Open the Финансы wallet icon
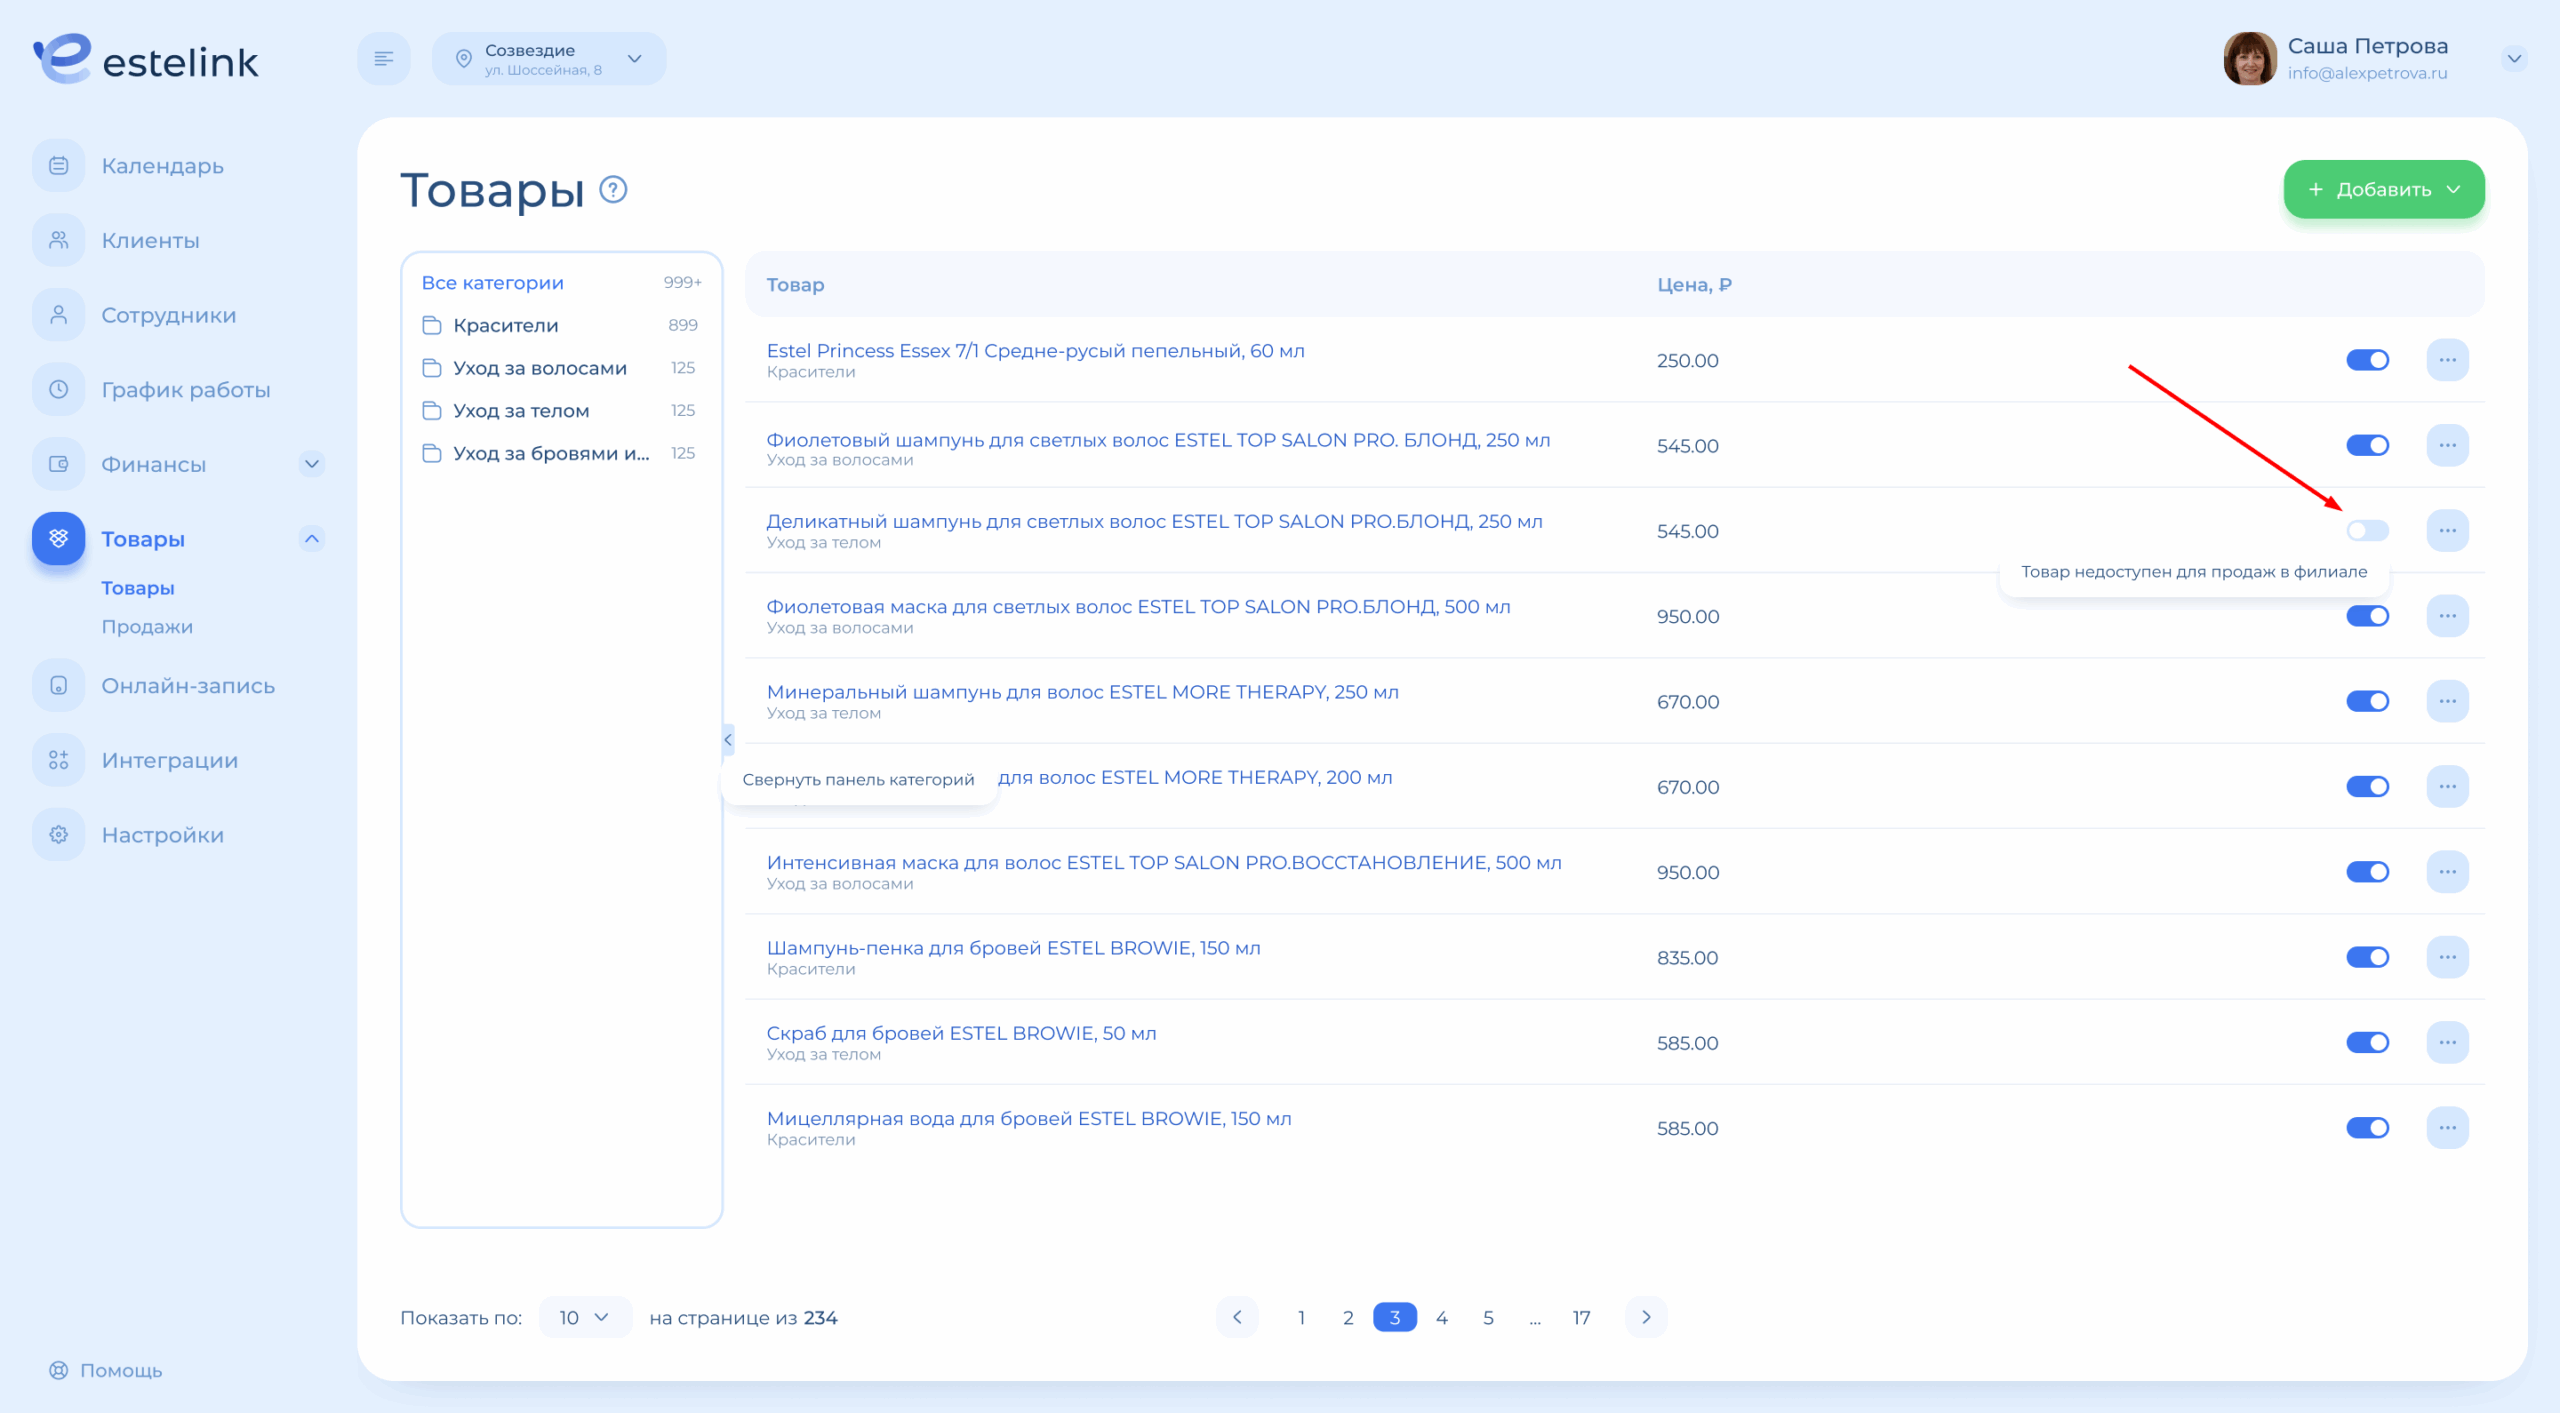2560x1413 pixels. pos(59,464)
